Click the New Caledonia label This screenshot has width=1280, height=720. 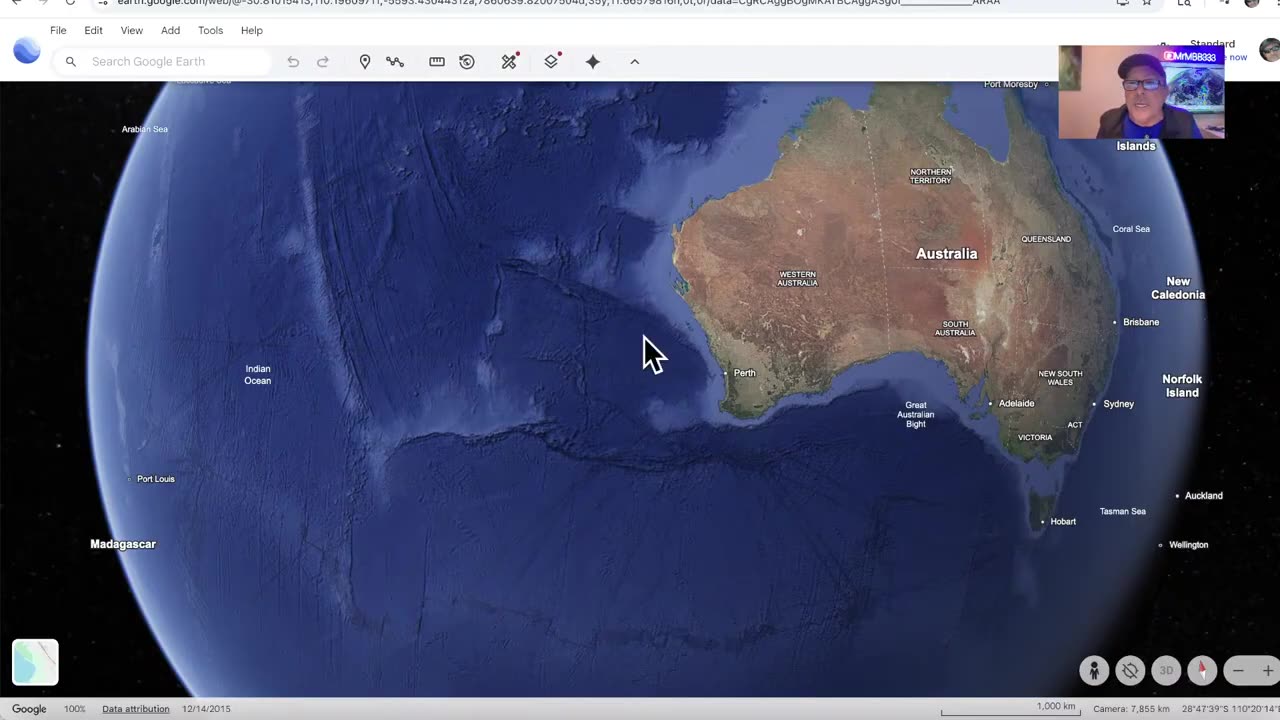point(1178,288)
